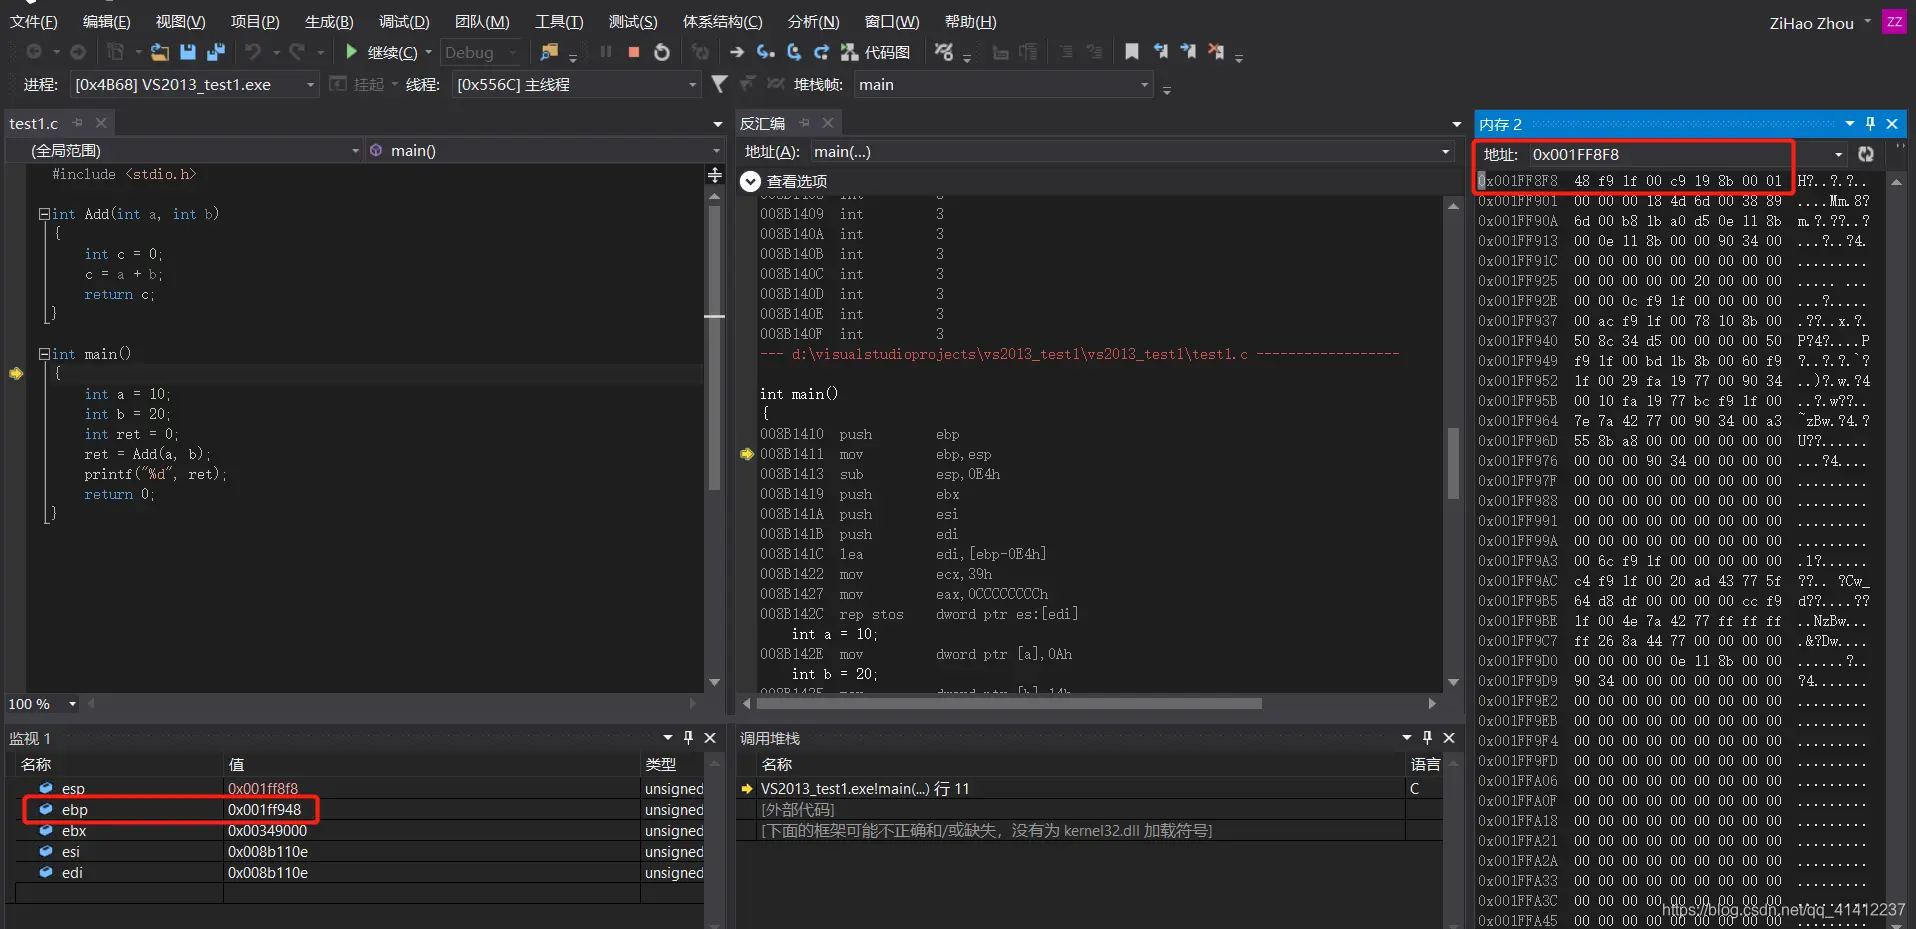The height and width of the screenshot is (929, 1916).
Task: Click the Step Into icon
Action: [765, 52]
